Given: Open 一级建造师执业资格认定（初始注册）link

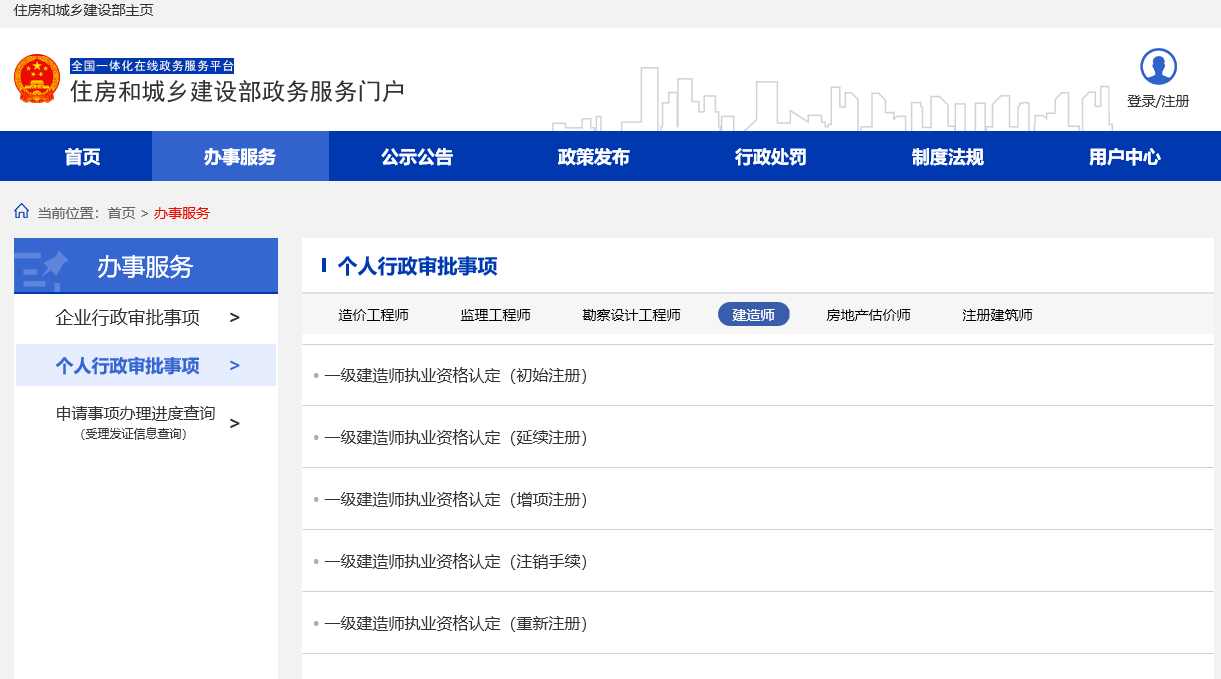Looking at the screenshot, I should tap(455, 376).
